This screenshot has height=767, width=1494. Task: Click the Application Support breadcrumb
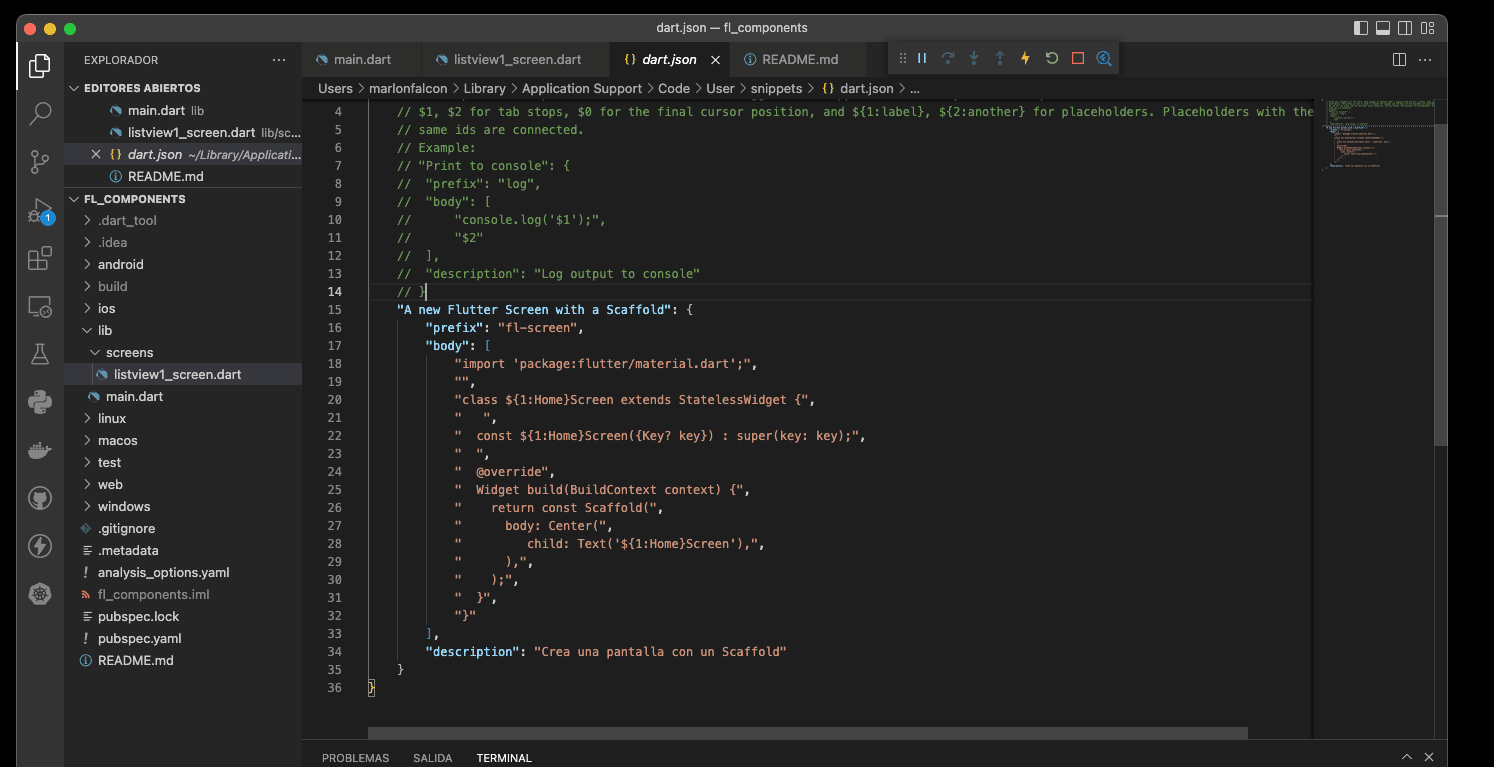pos(582,88)
